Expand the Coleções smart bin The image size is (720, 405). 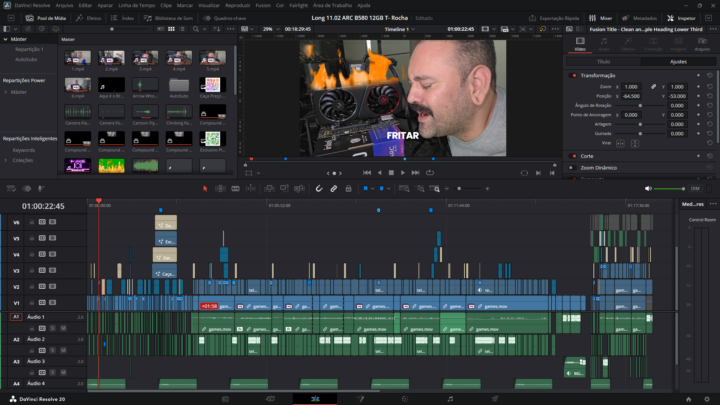[x=6, y=159]
